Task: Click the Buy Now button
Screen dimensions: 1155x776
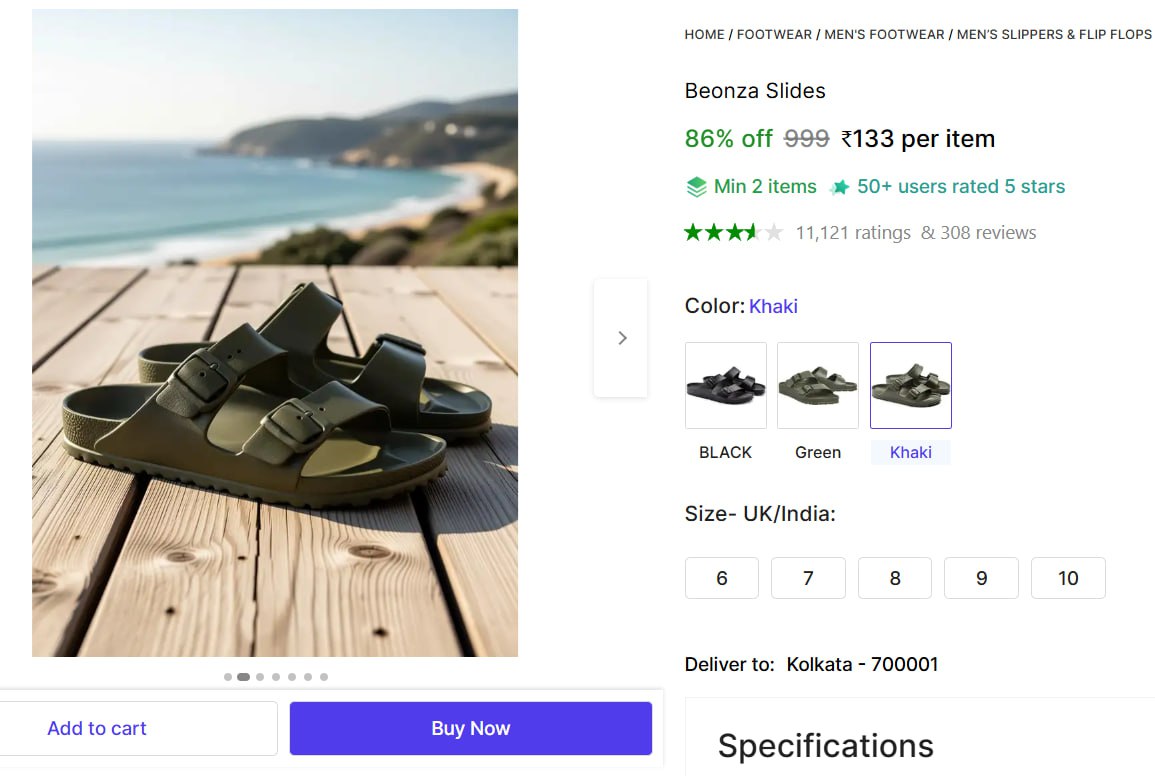Action: (x=471, y=728)
